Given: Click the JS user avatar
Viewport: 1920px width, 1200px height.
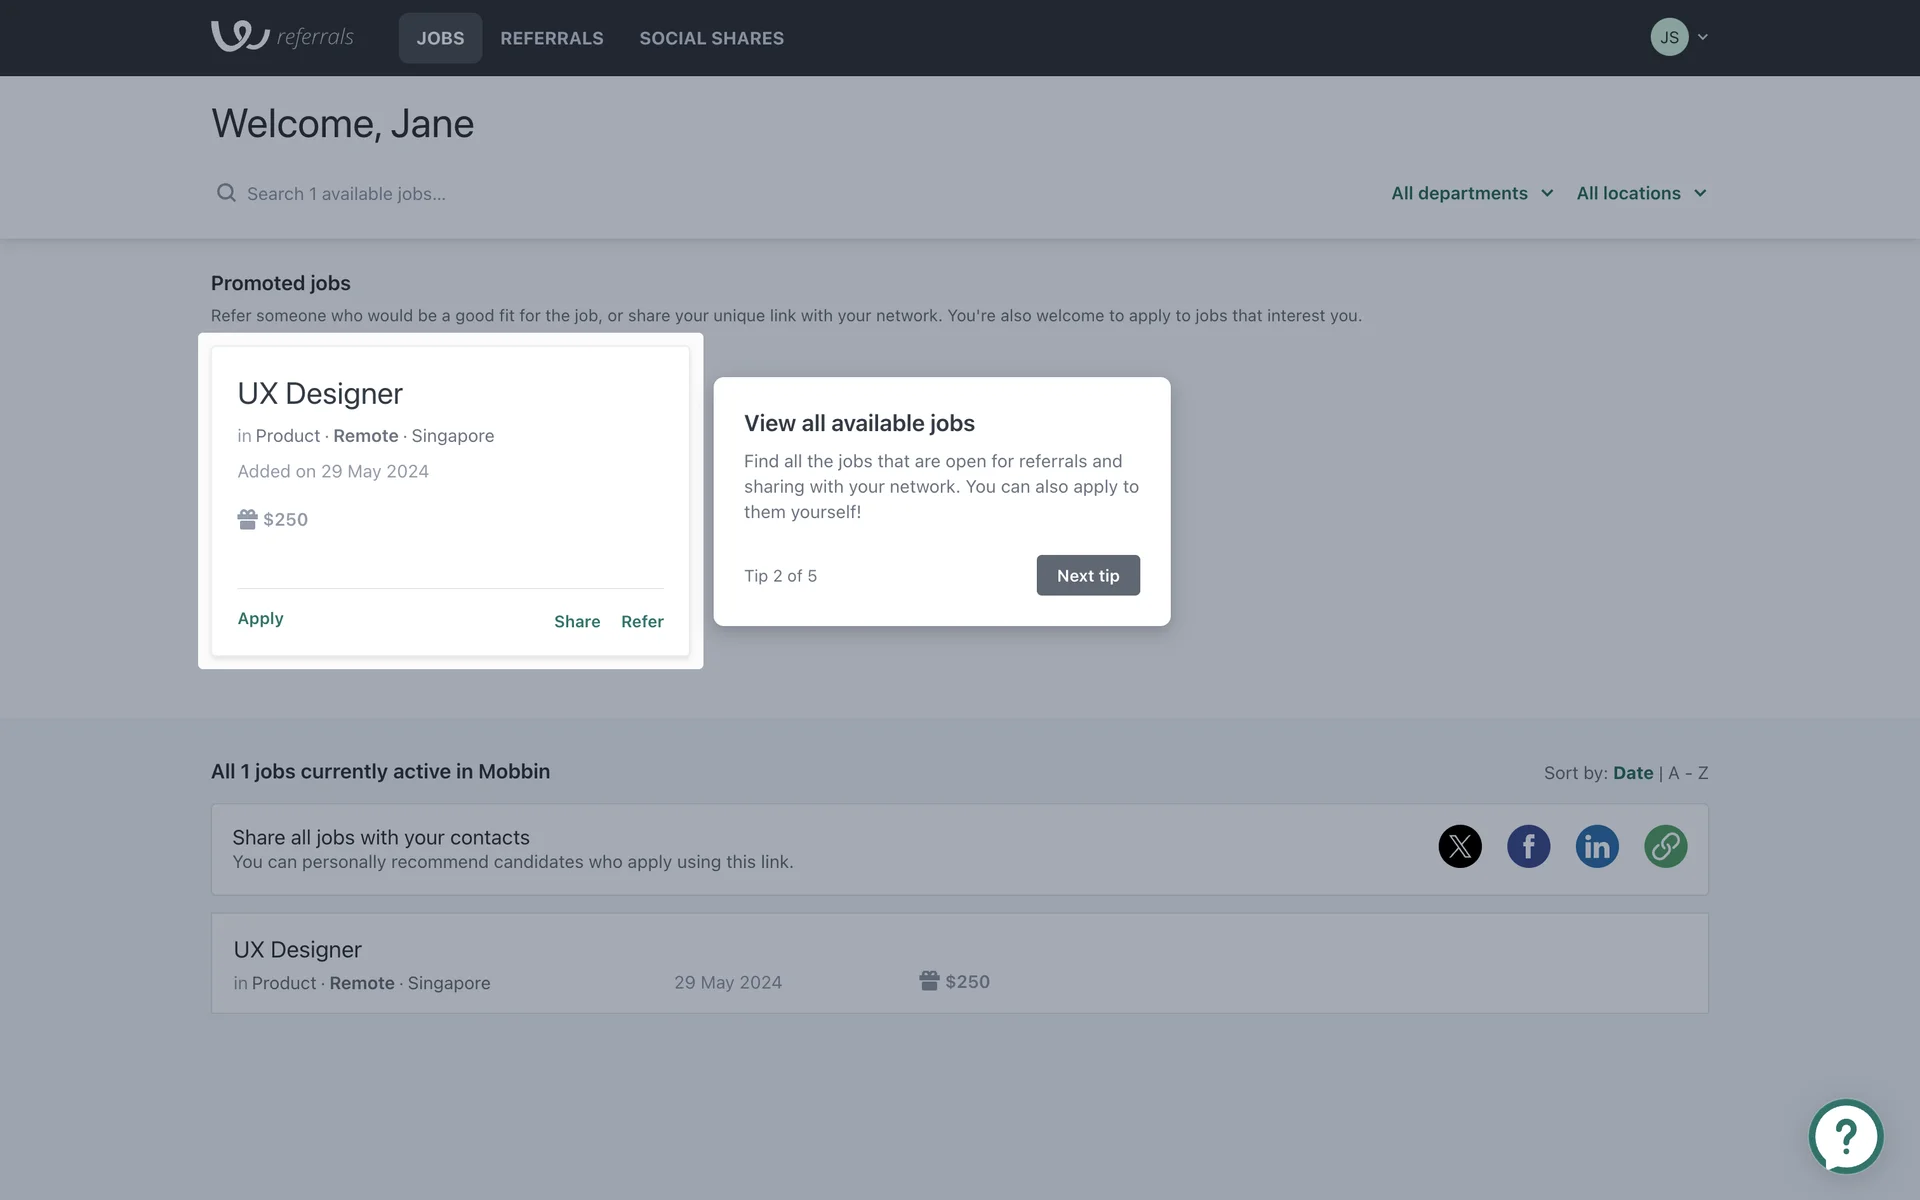Looking at the screenshot, I should pos(1668,37).
